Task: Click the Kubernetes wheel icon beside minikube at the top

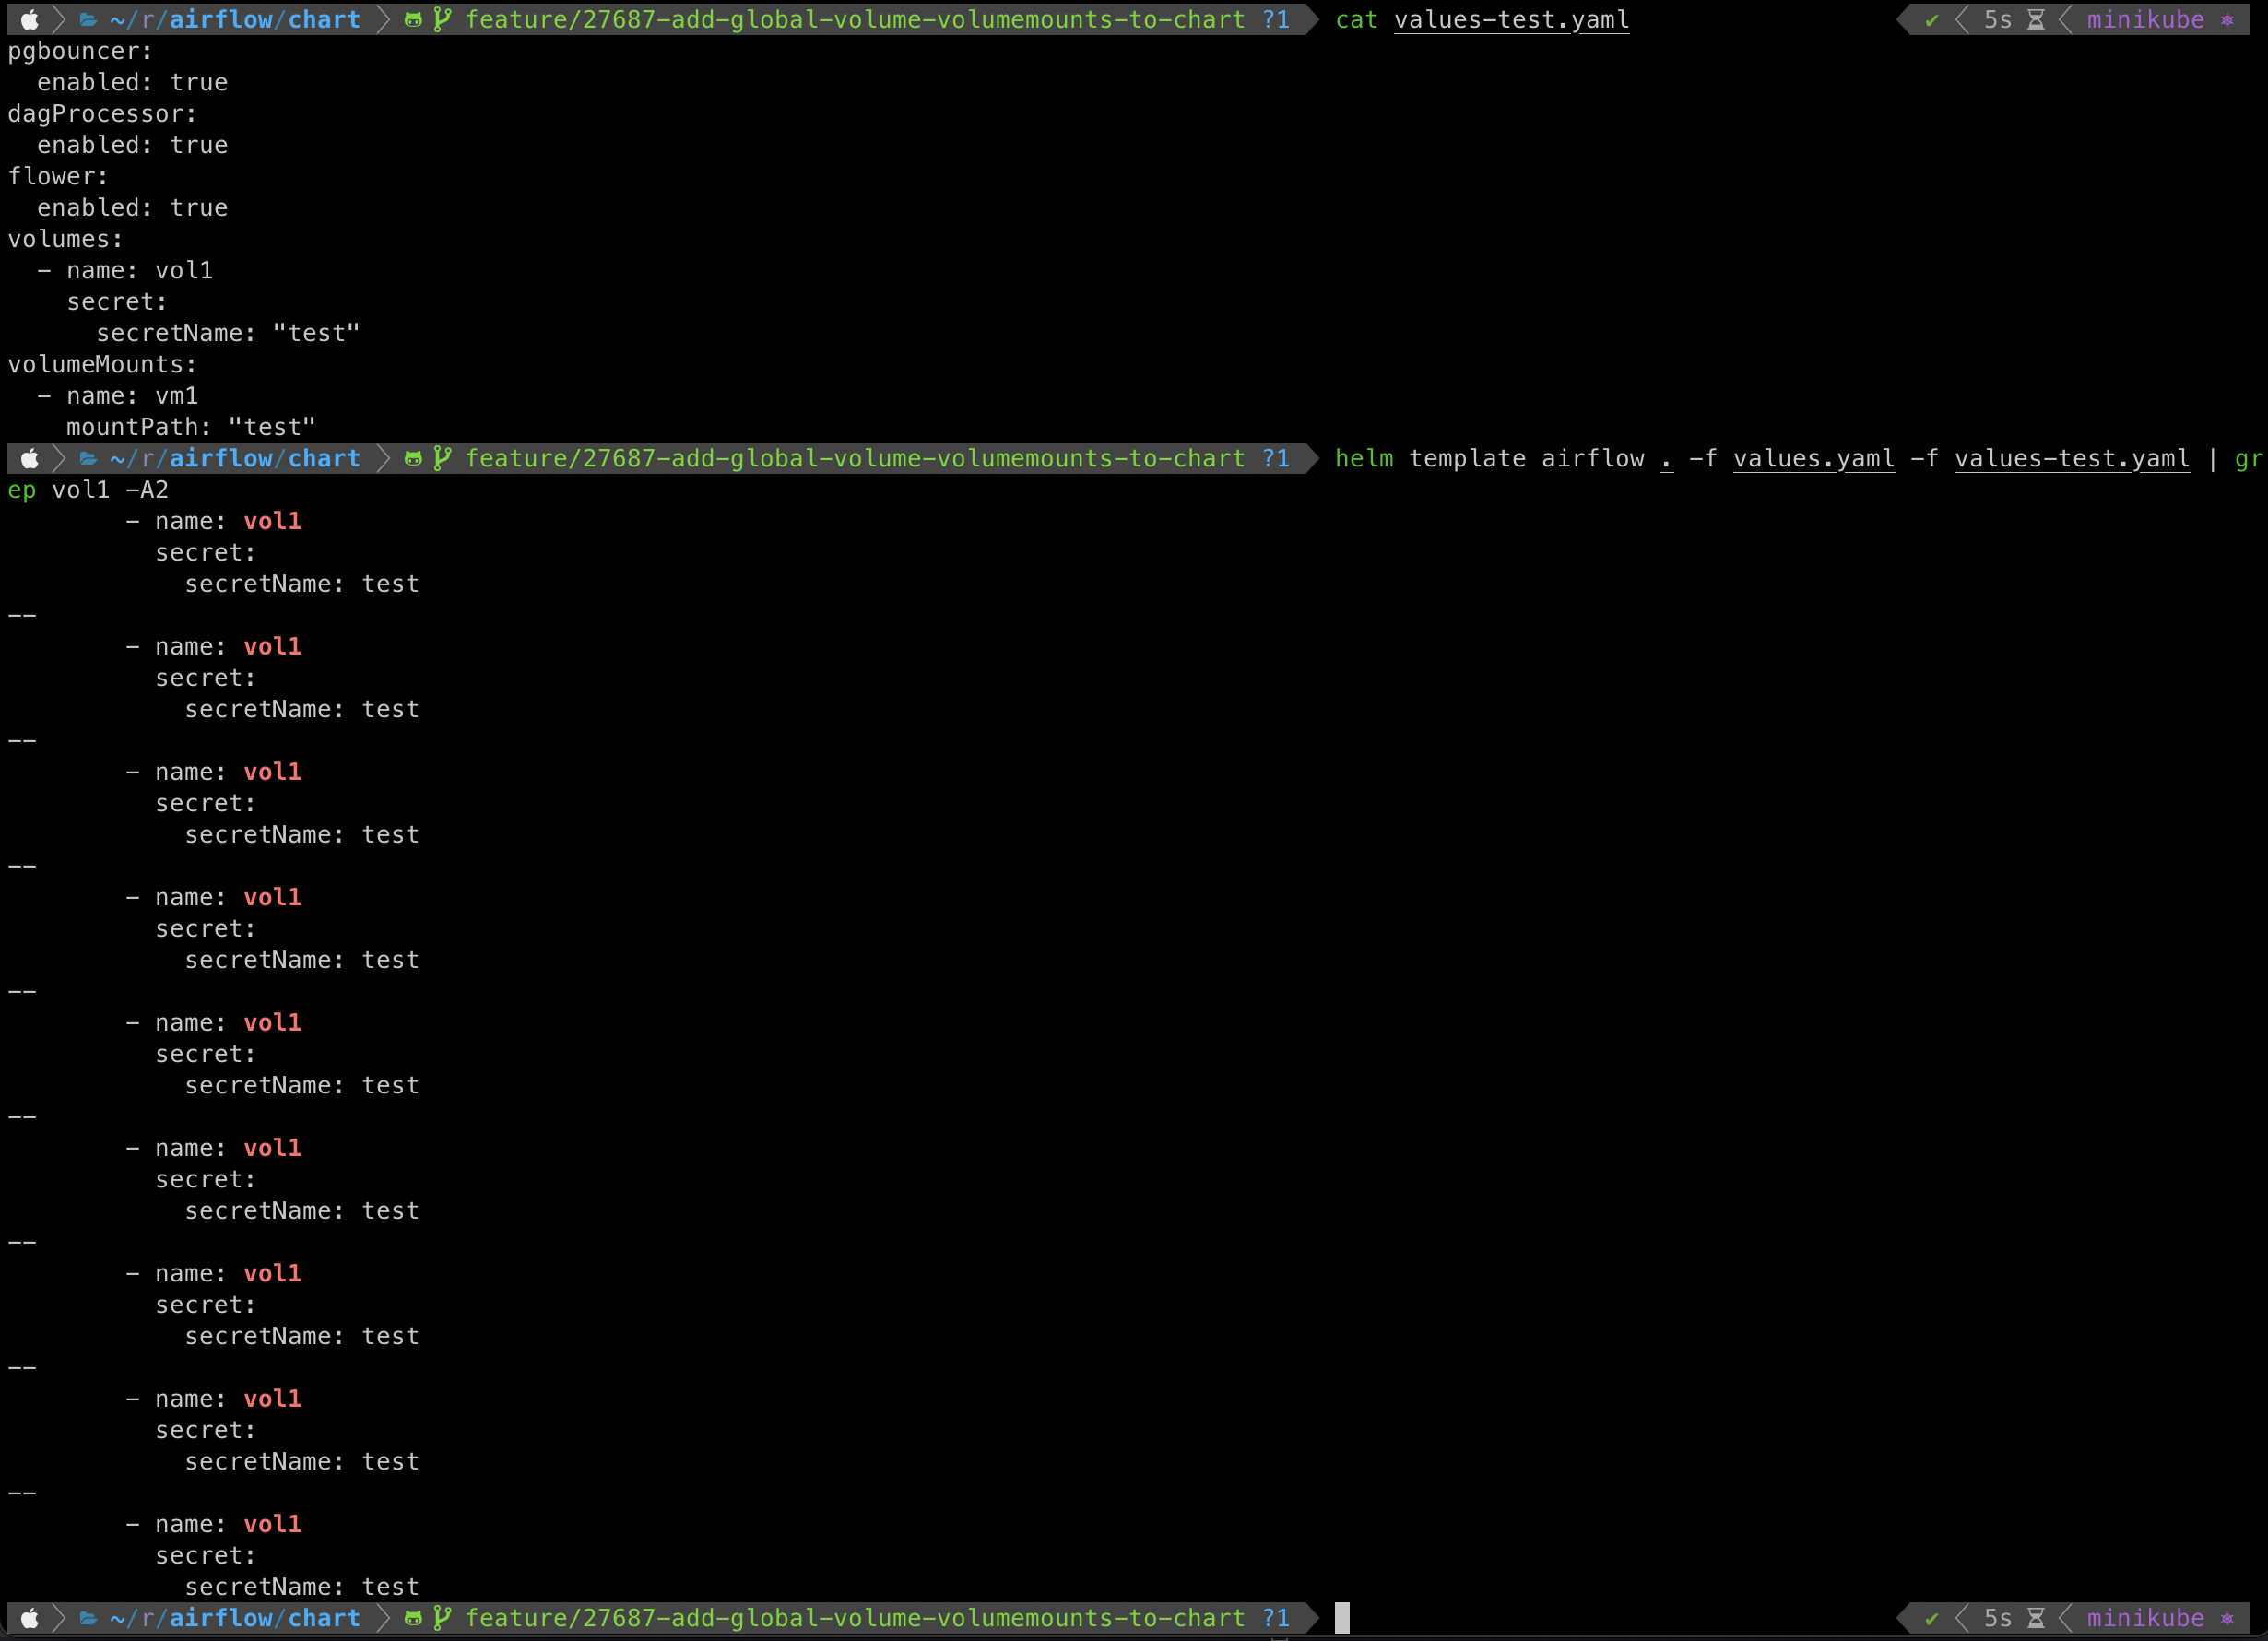Action: [x=2227, y=20]
